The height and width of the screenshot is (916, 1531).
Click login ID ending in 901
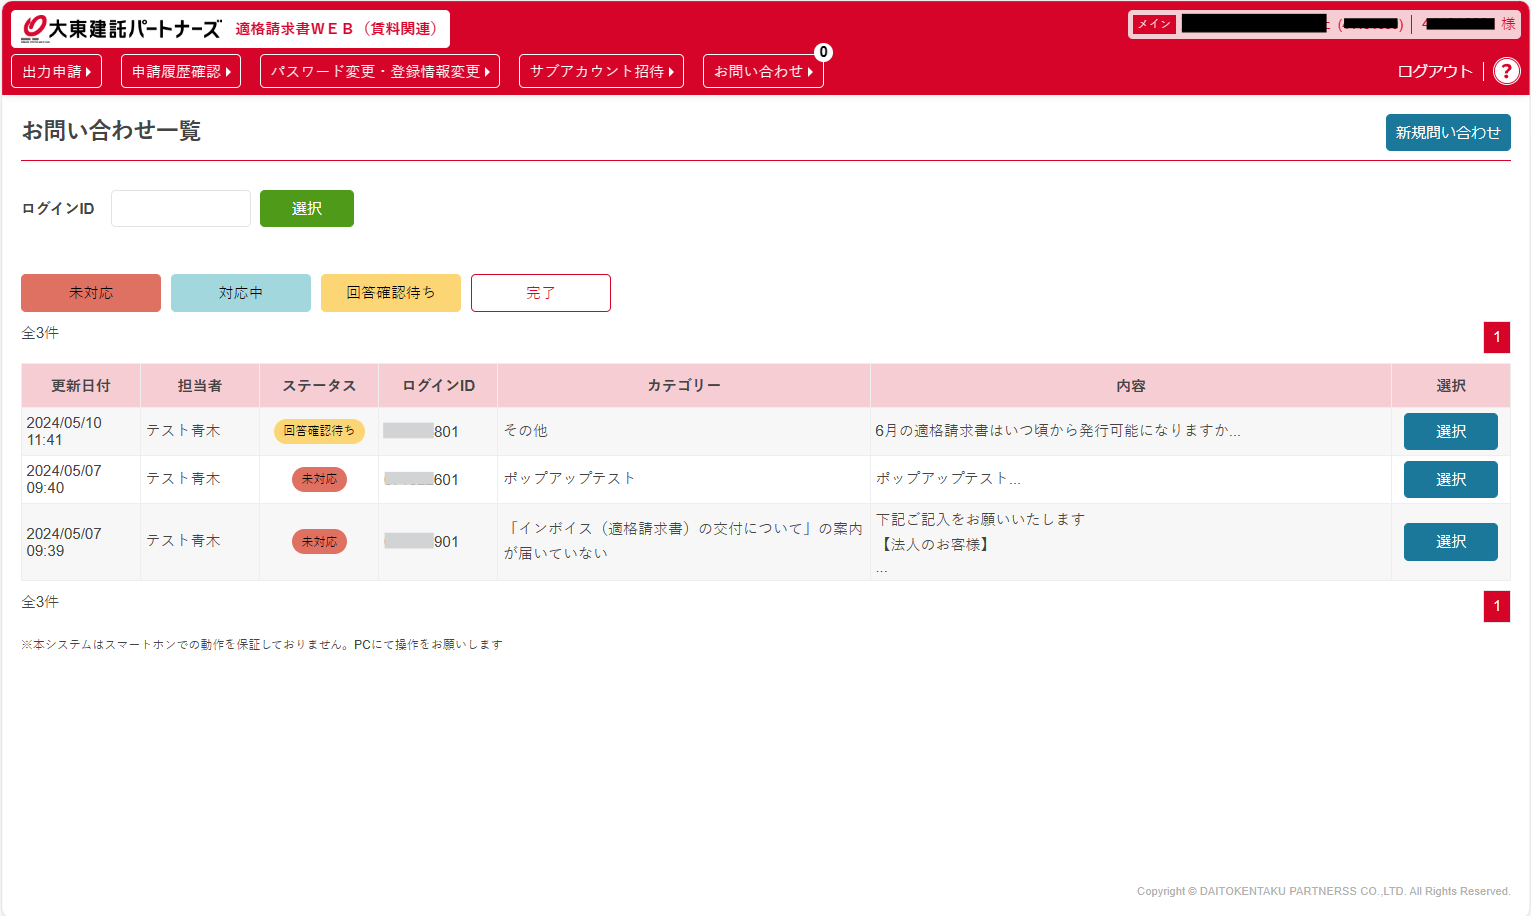[x=421, y=541]
